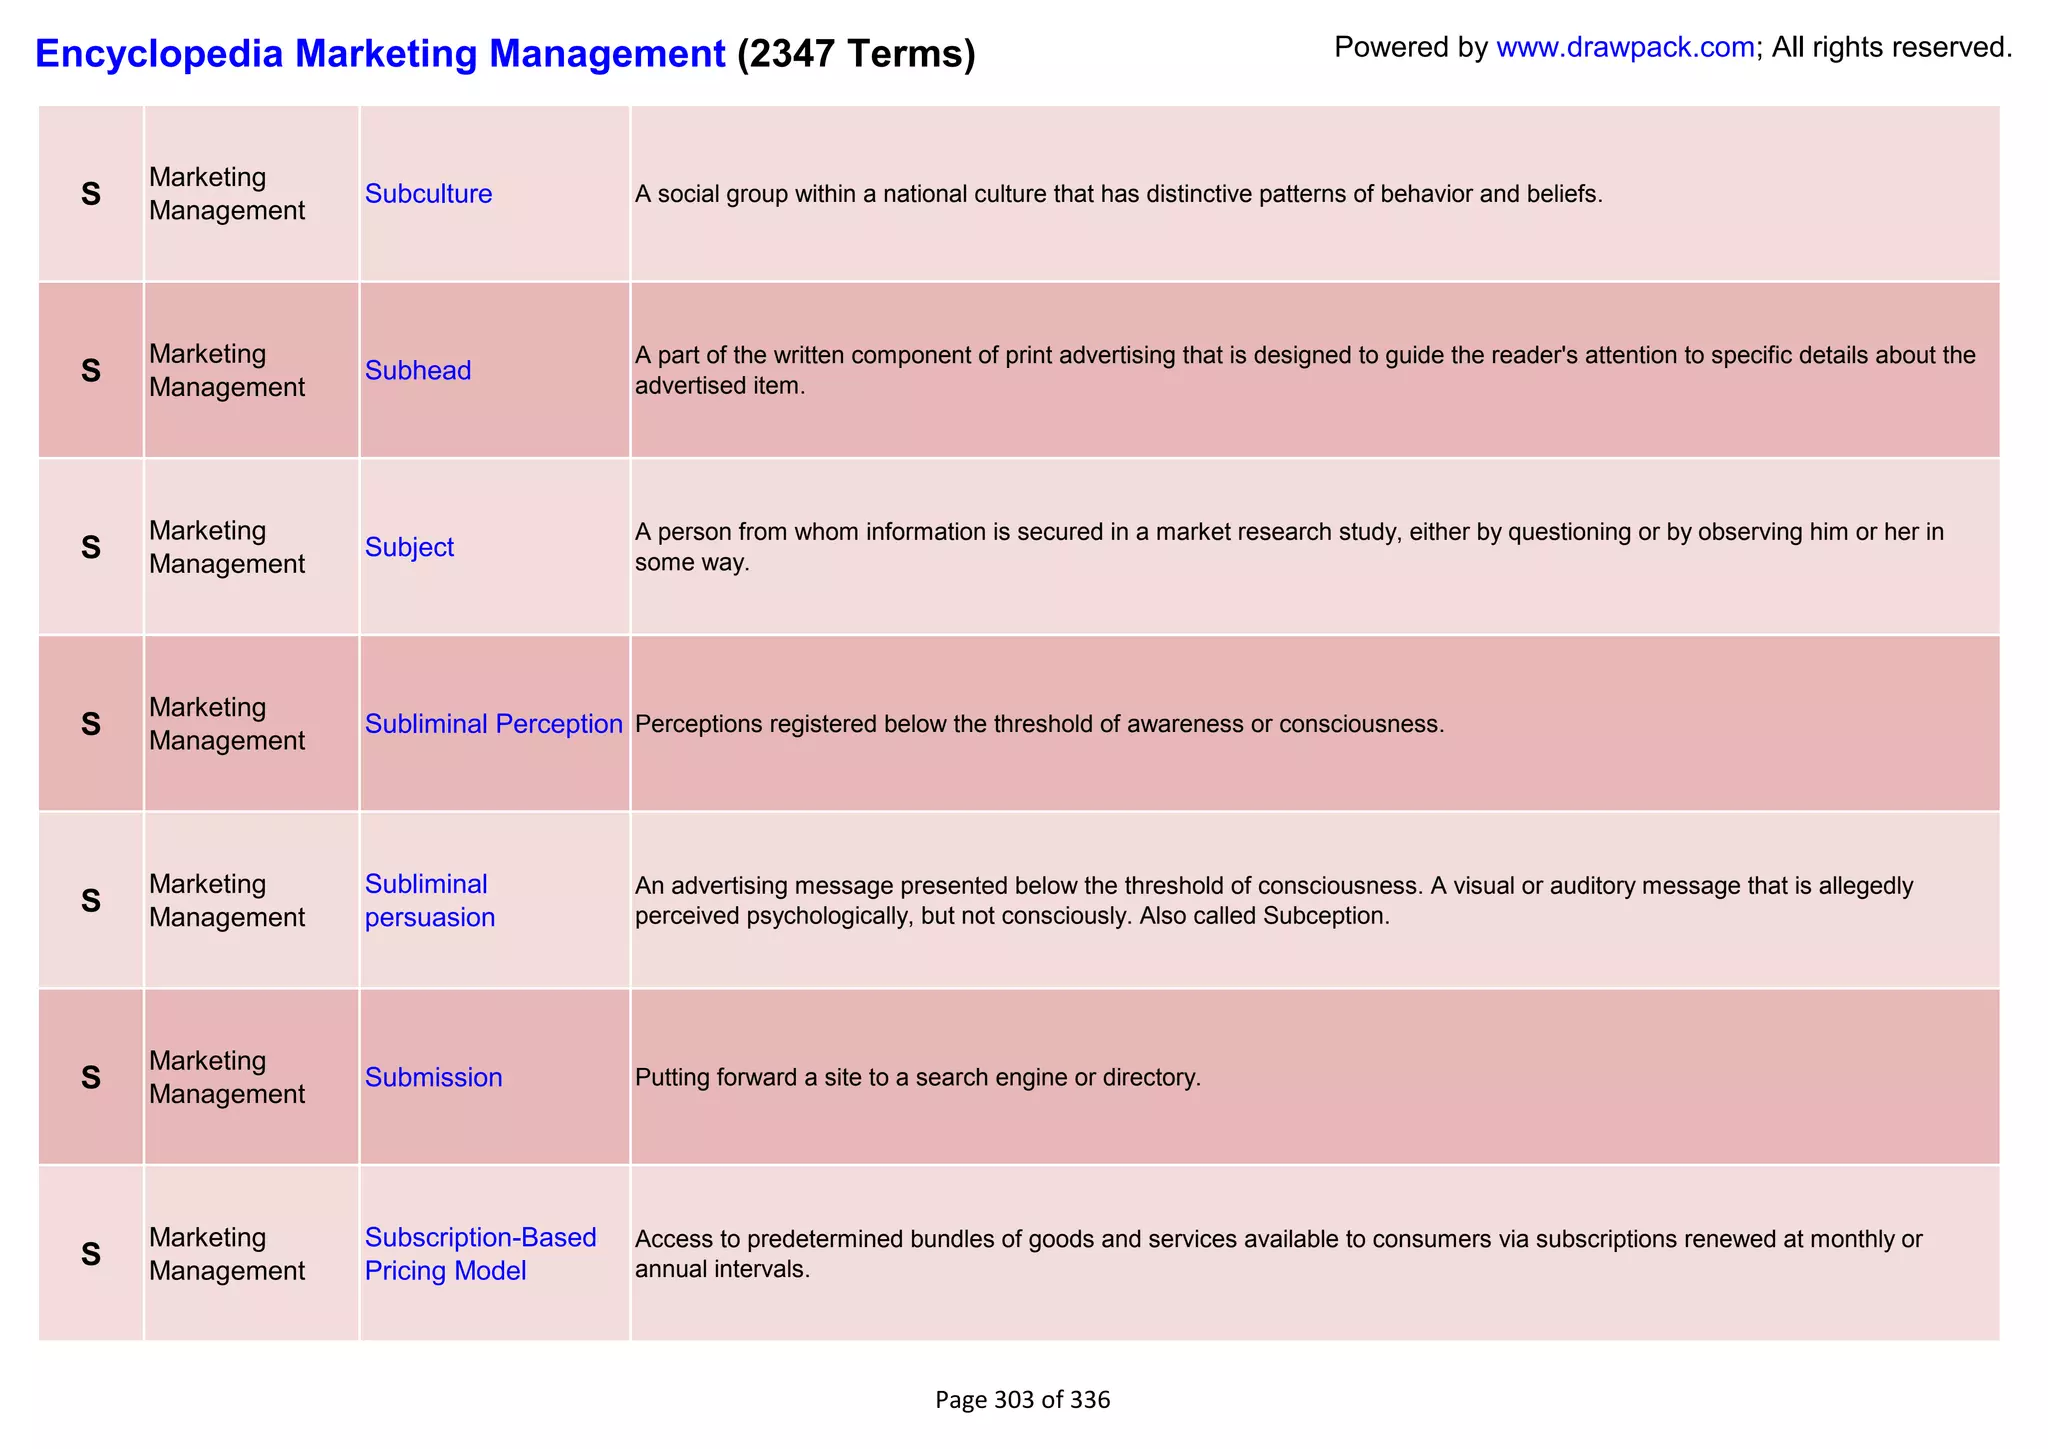The height and width of the screenshot is (1449, 2048).
Task: Select 'Putting forward a site to a search engine'
Action: click(918, 1077)
